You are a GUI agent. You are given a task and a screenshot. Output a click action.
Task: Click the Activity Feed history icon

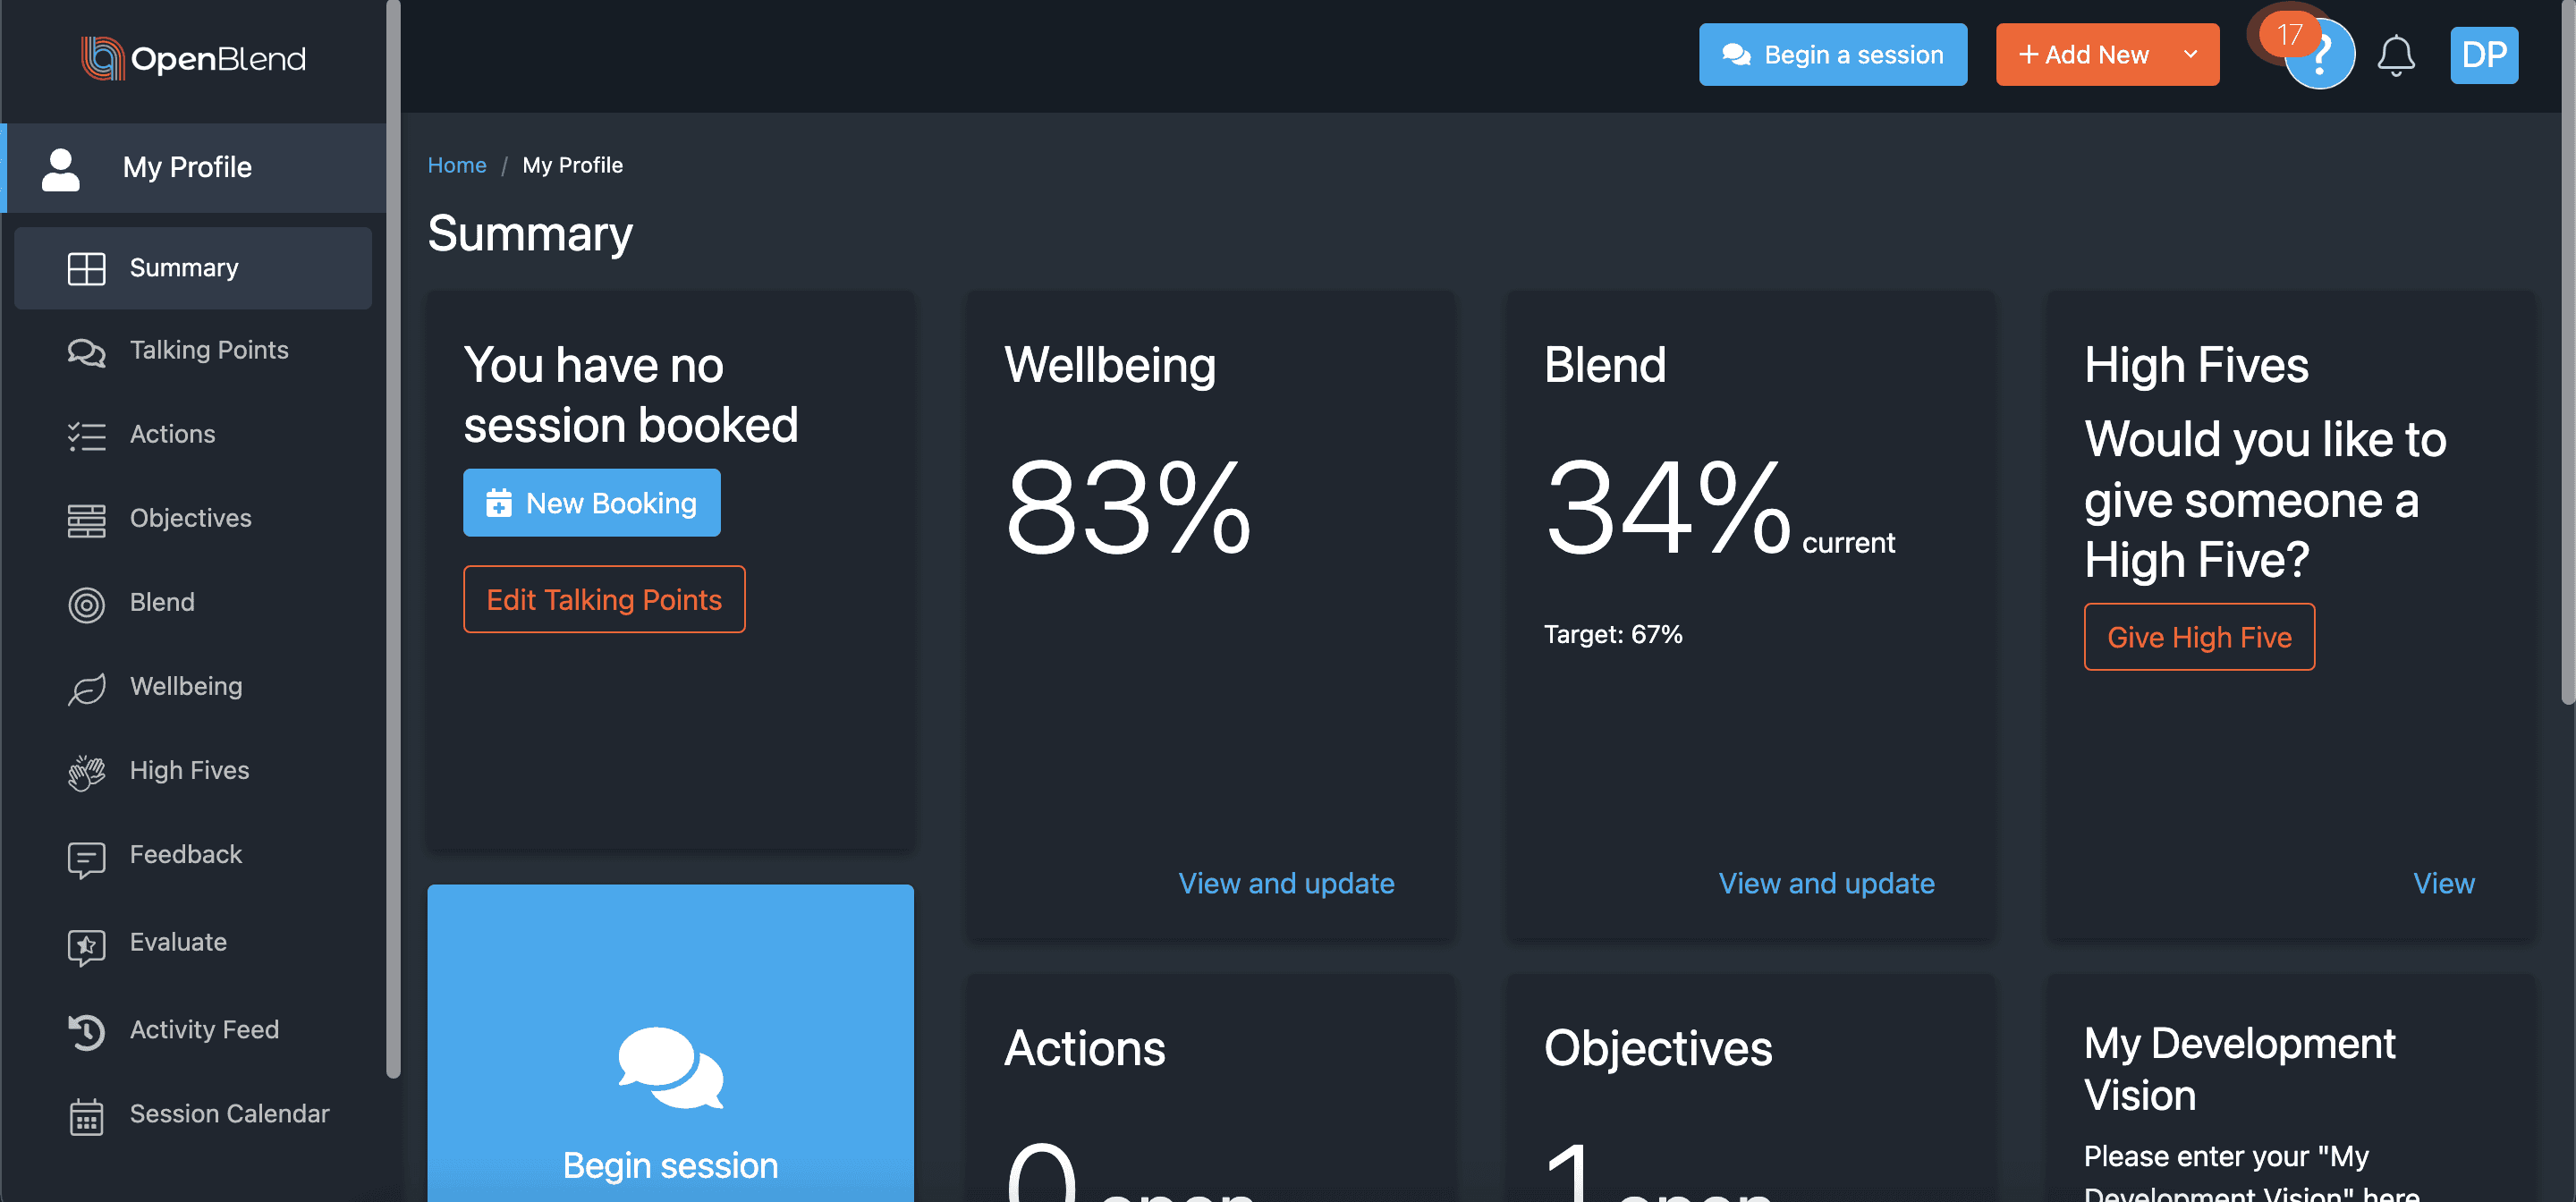point(86,1032)
